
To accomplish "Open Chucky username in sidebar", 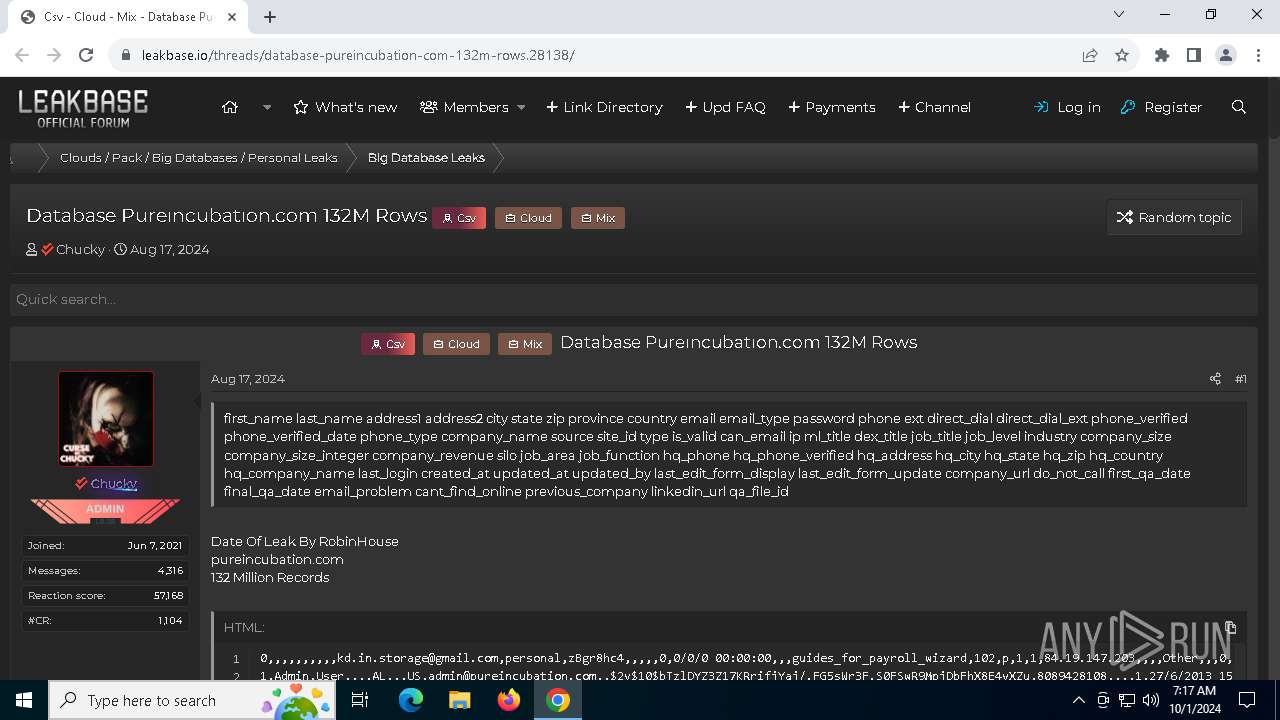I will click(x=113, y=484).
